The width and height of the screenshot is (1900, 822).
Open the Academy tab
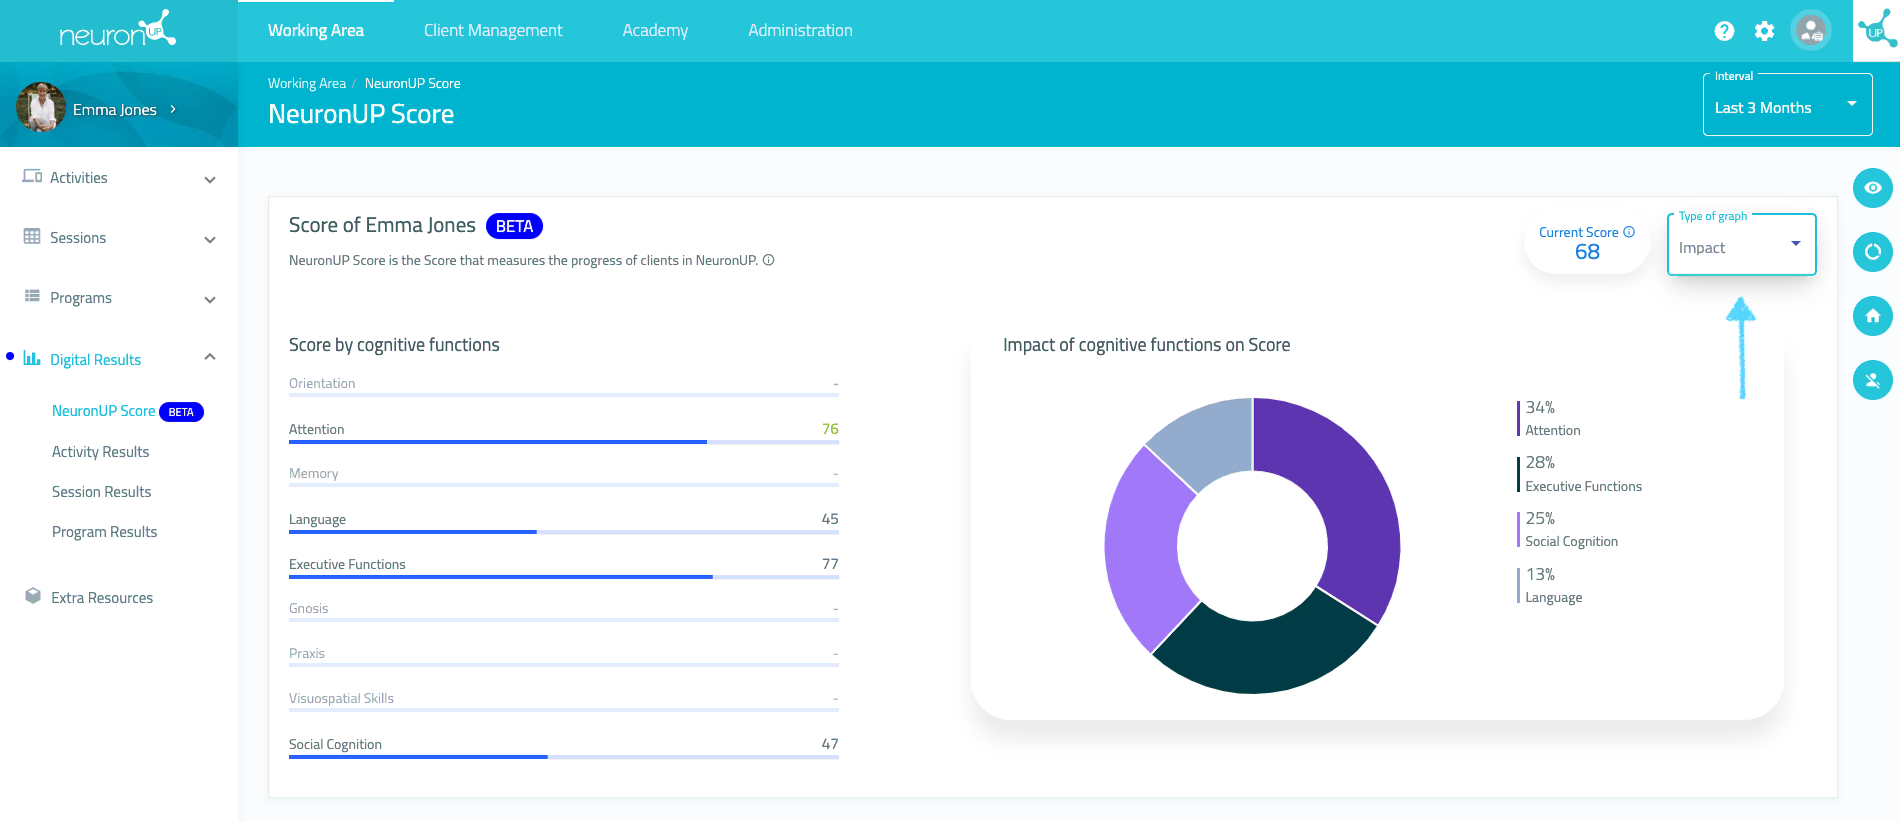(655, 31)
